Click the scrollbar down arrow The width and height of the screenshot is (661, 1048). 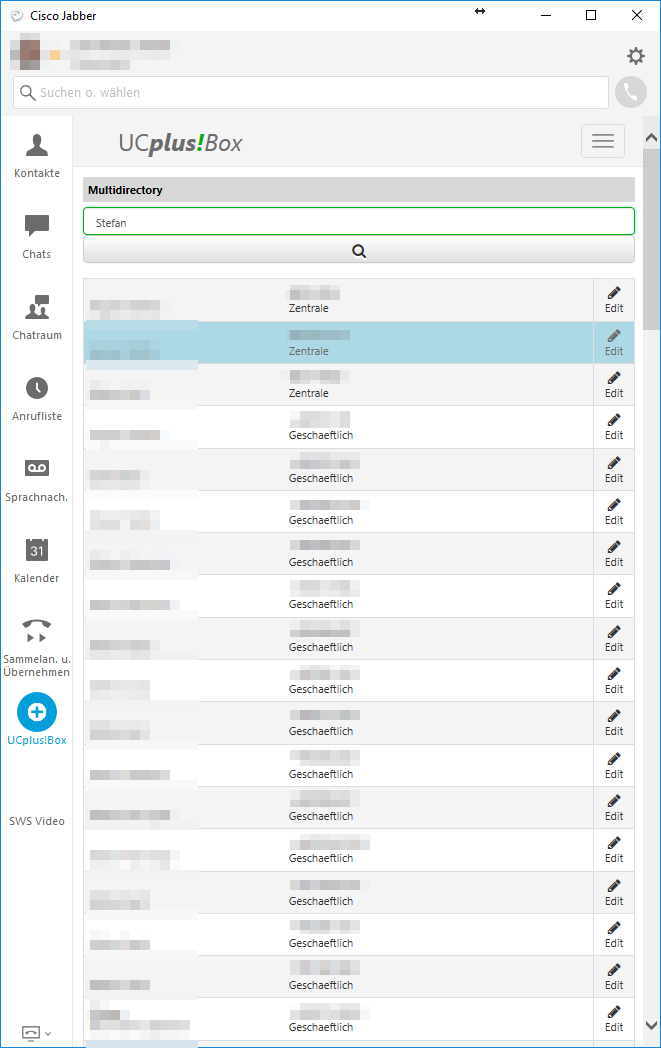pos(651,1025)
